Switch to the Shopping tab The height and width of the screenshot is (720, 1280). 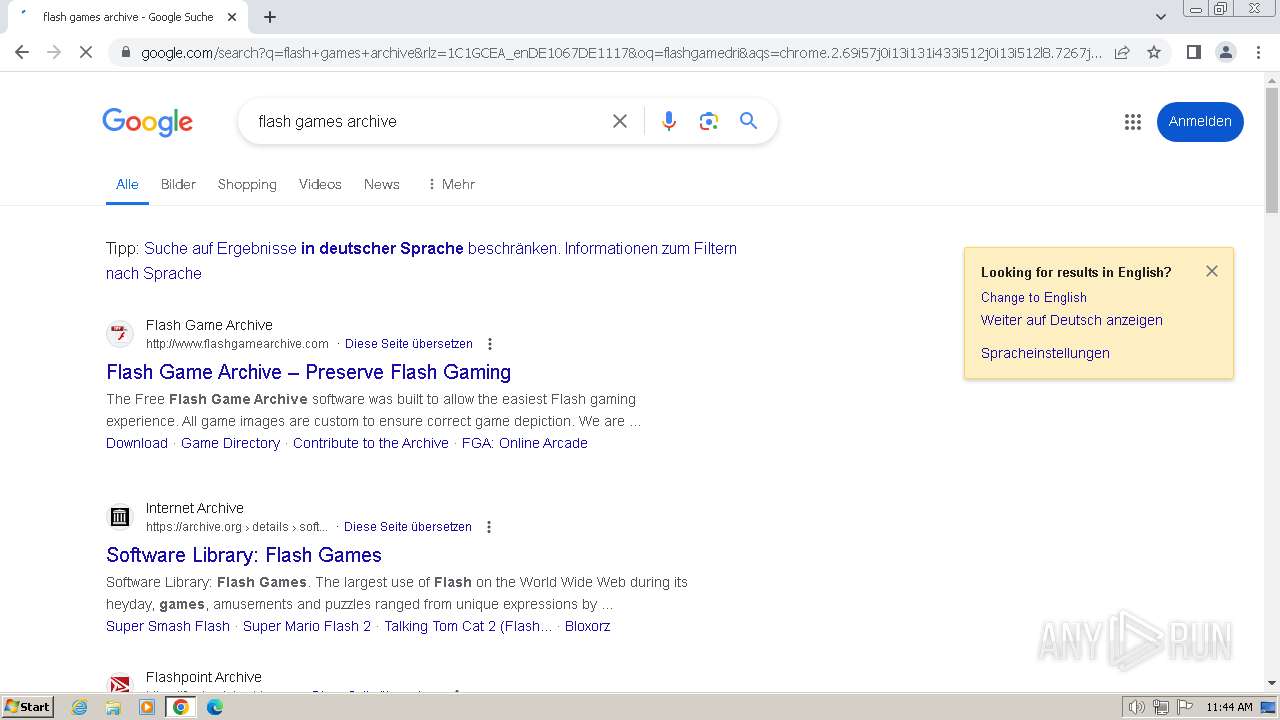[247, 184]
